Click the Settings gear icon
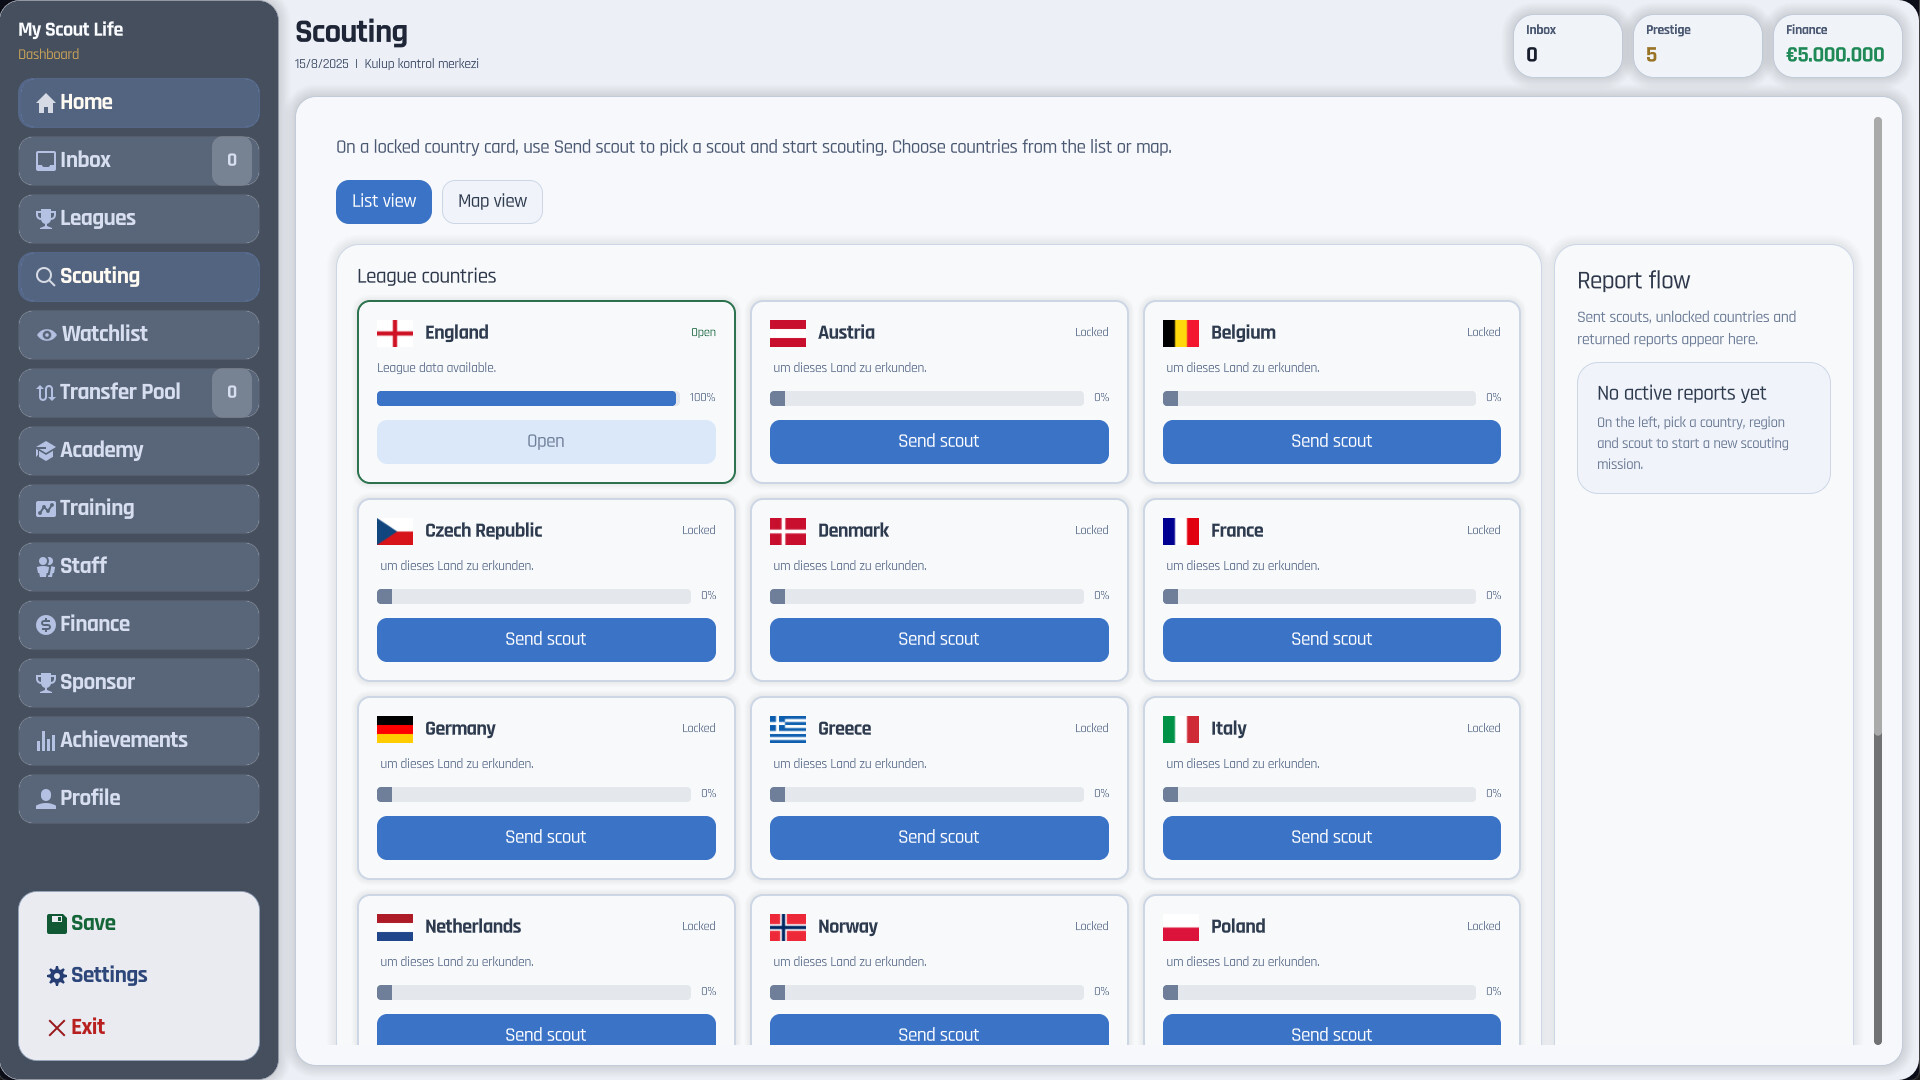Viewport: 1920px width, 1080px height. 57,976
